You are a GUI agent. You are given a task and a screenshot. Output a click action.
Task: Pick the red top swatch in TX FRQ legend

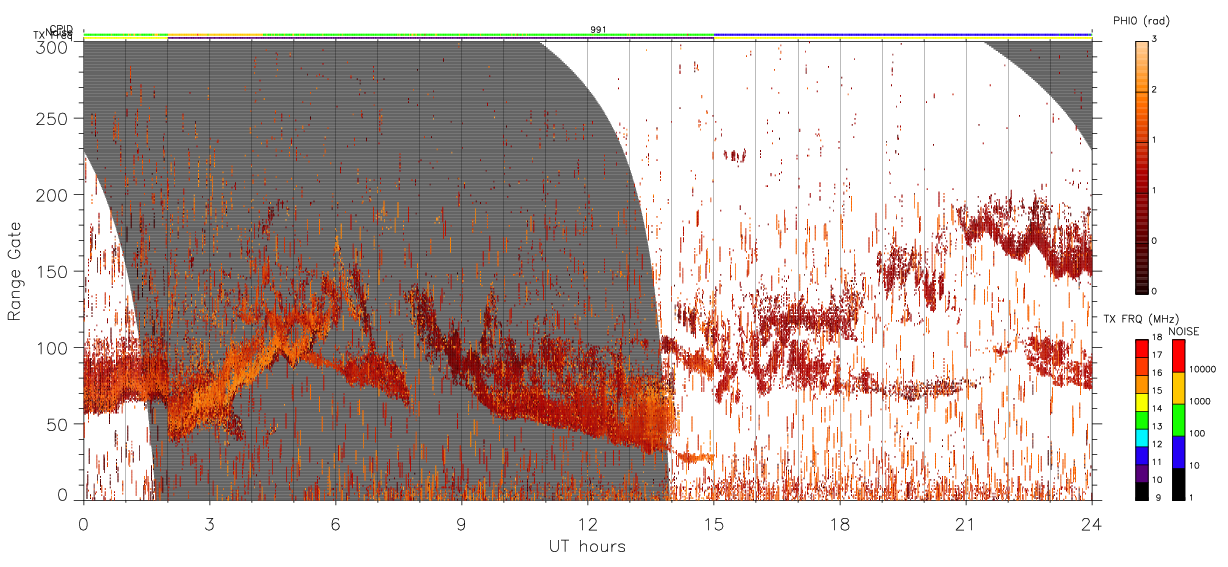(x=1141, y=347)
